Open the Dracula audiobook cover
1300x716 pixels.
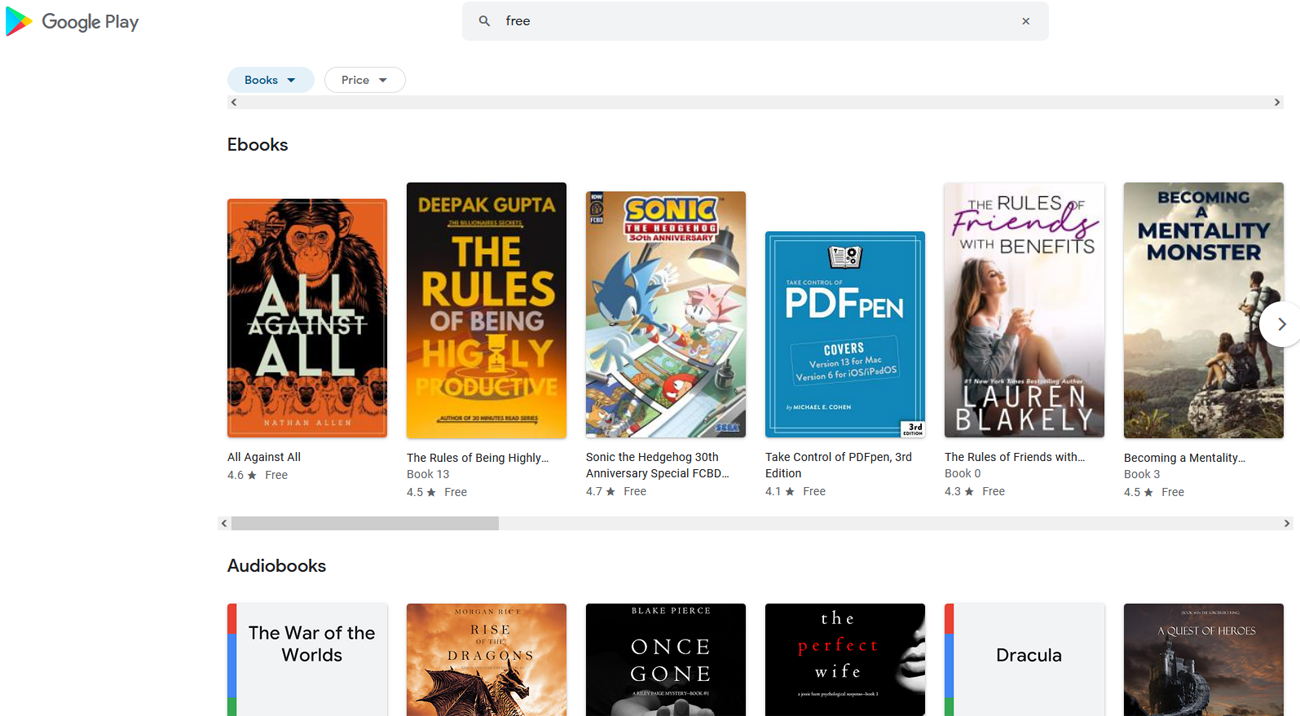(x=1024, y=659)
